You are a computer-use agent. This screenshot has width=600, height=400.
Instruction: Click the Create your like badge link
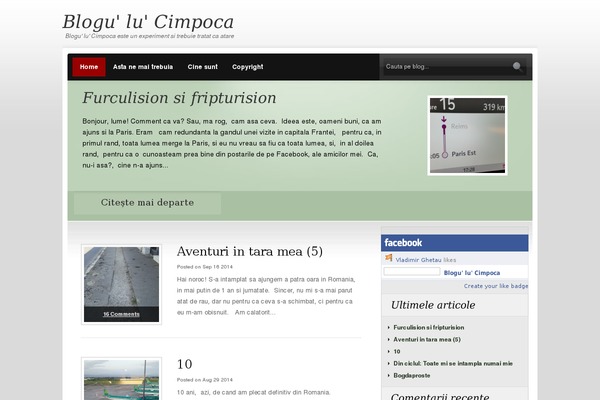pyautogui.click(x=496, y=286)
